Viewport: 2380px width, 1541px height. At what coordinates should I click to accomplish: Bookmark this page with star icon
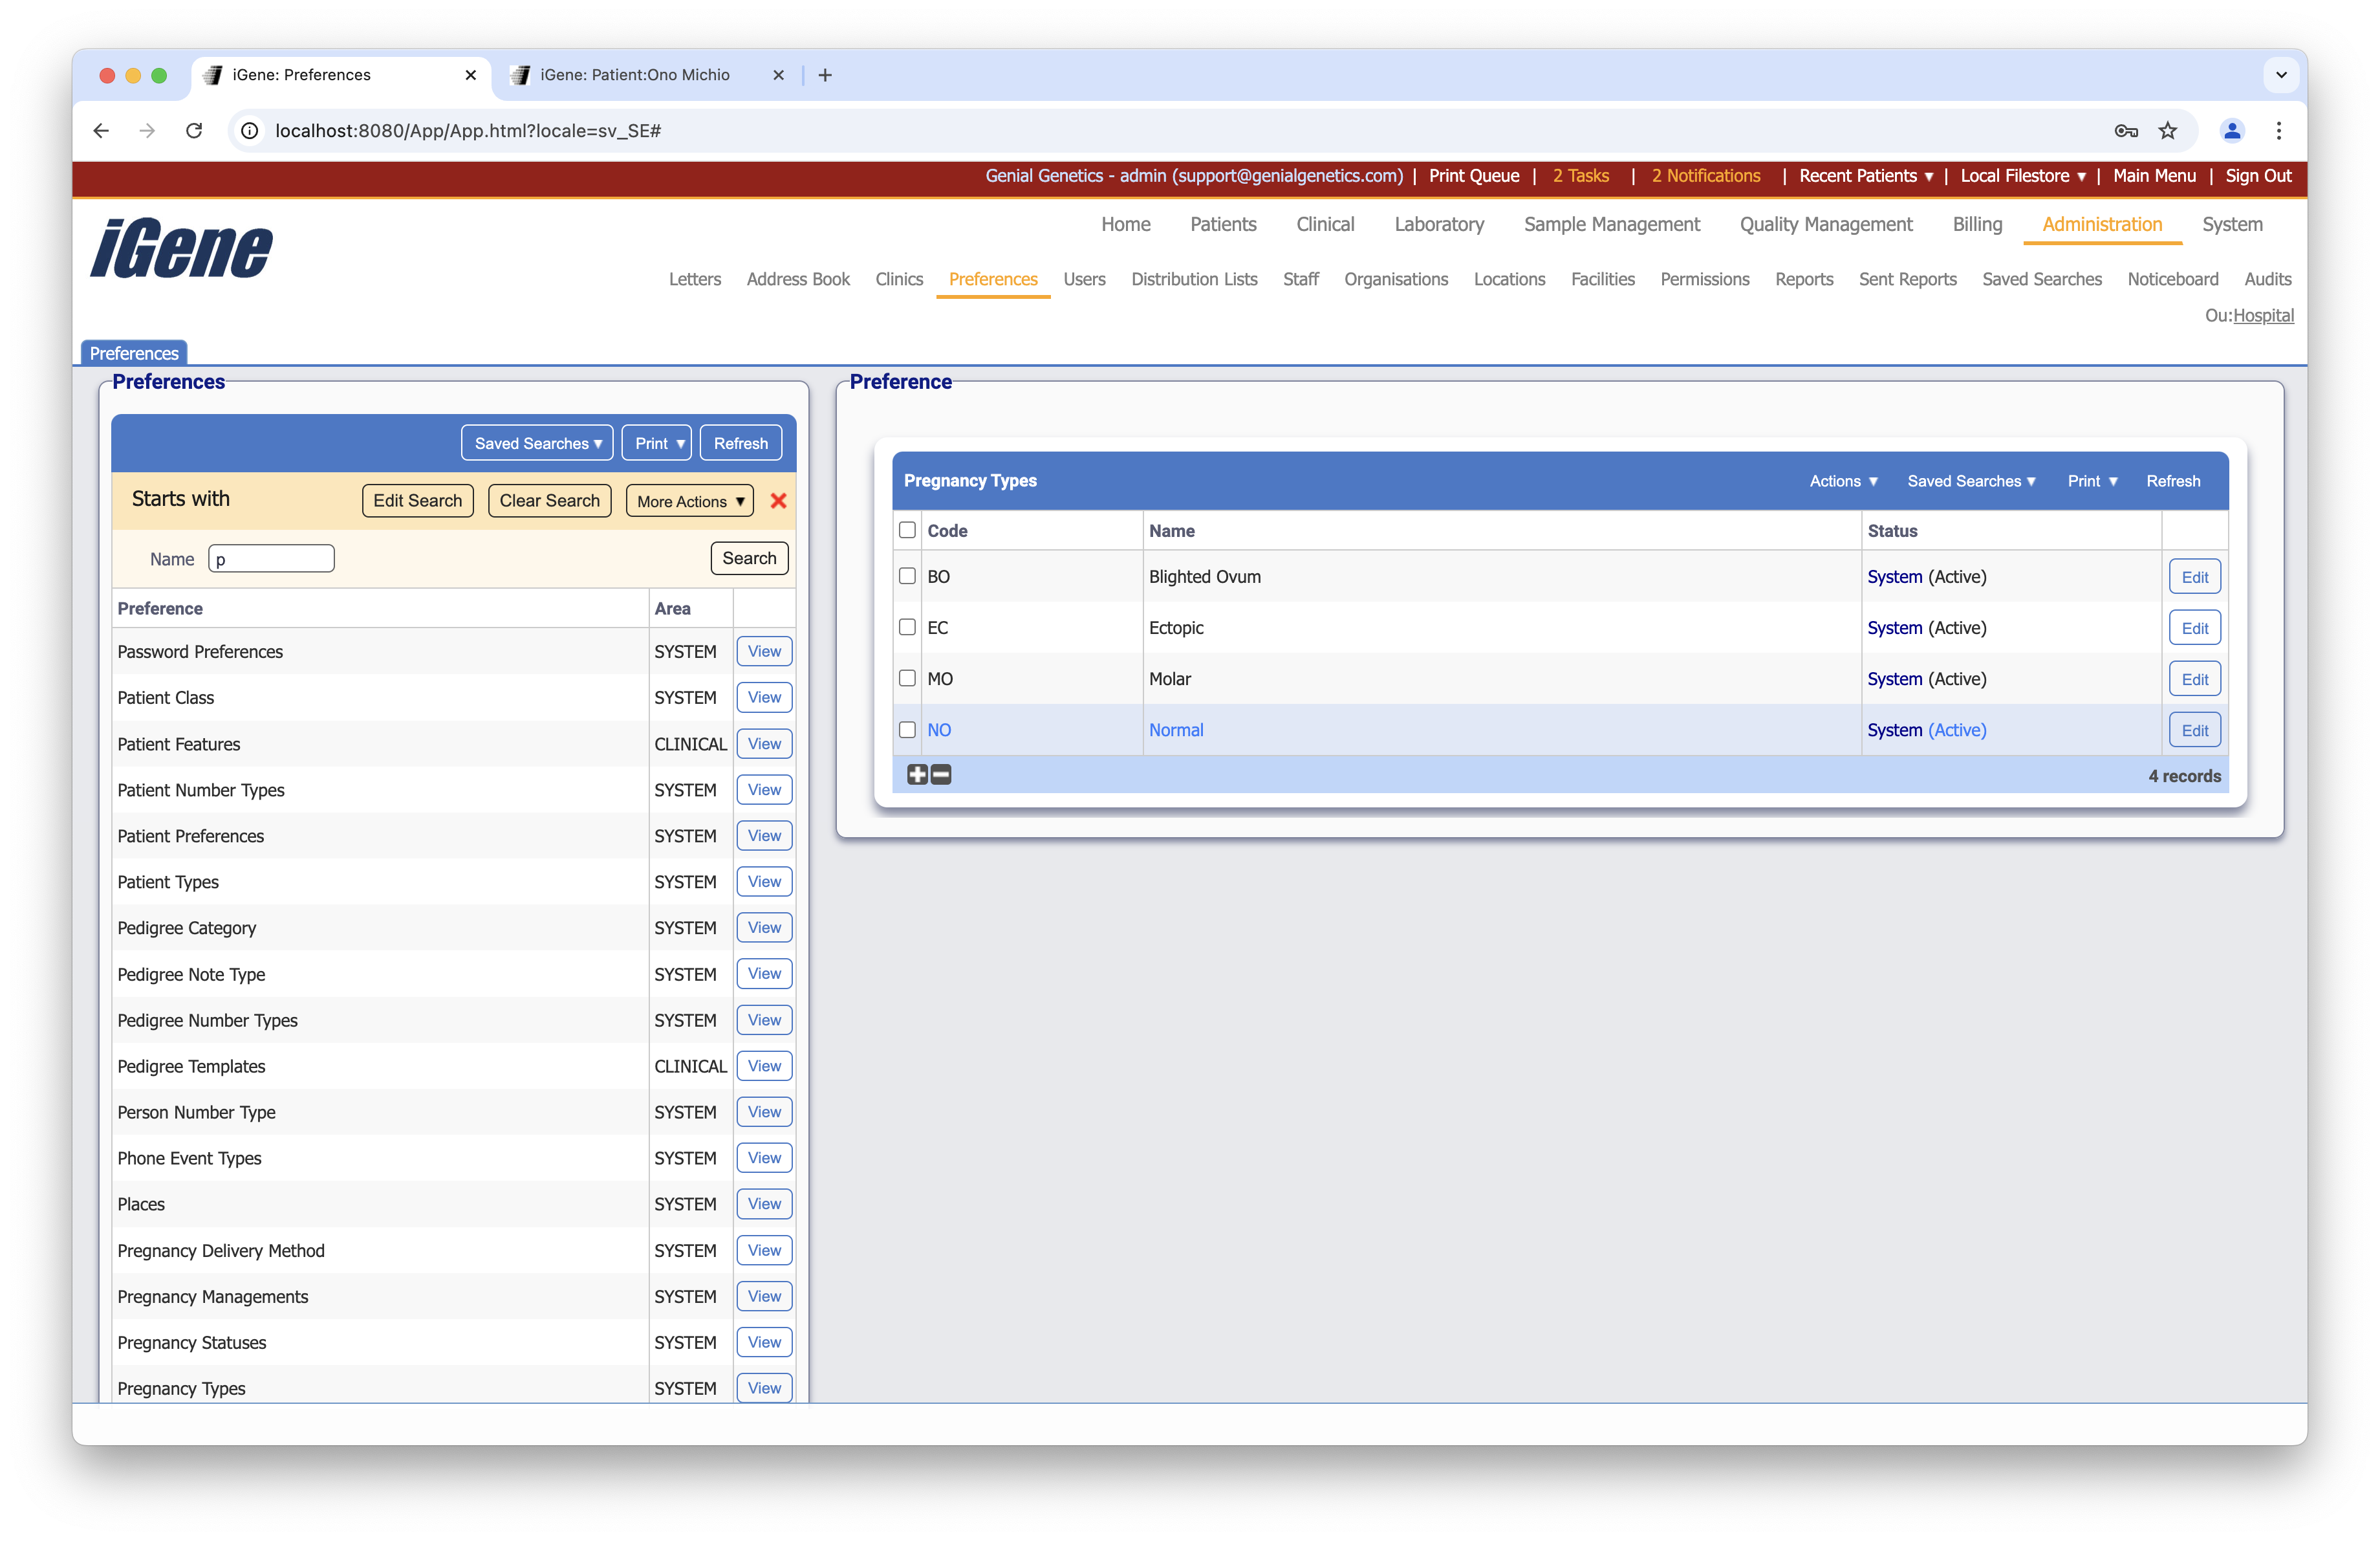point(2167,131)
